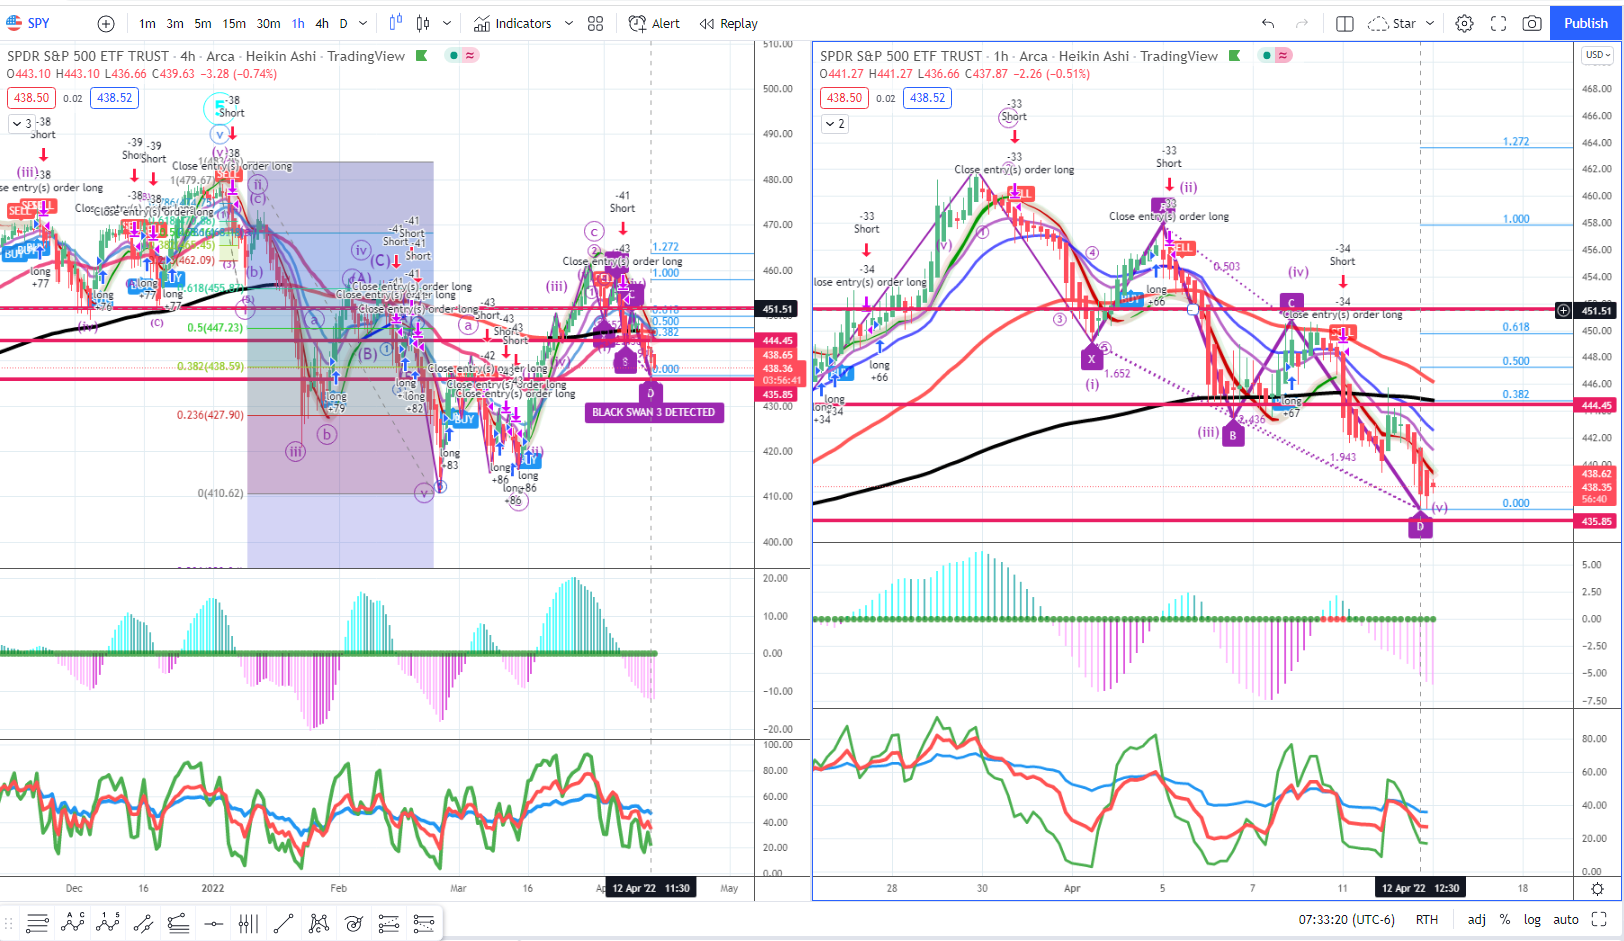Select the 1m timeframe

[x=147, y=23]
